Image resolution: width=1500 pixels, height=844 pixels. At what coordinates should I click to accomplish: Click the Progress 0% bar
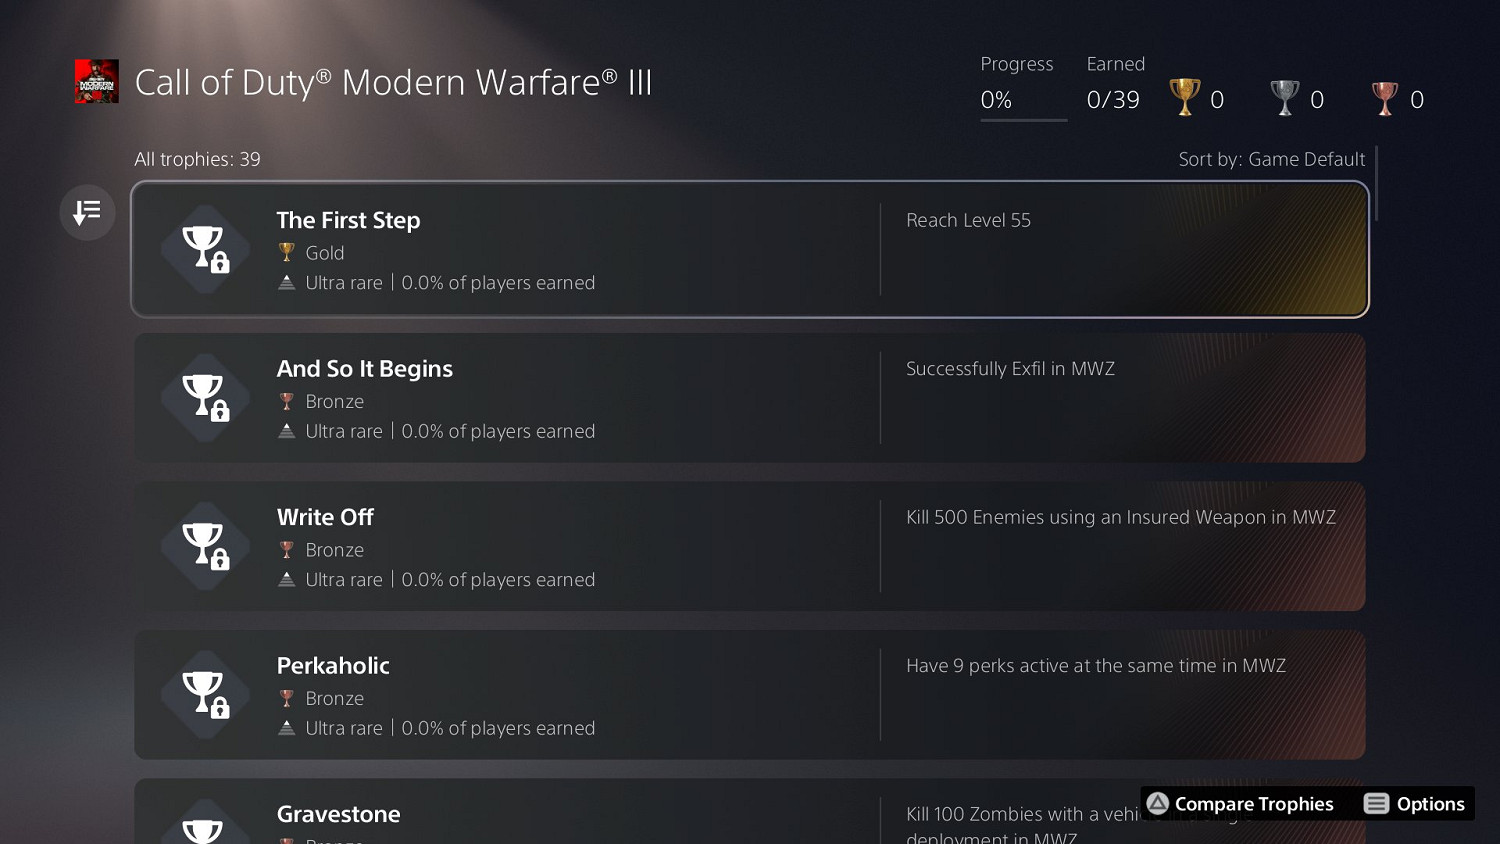pos(1024,120)
